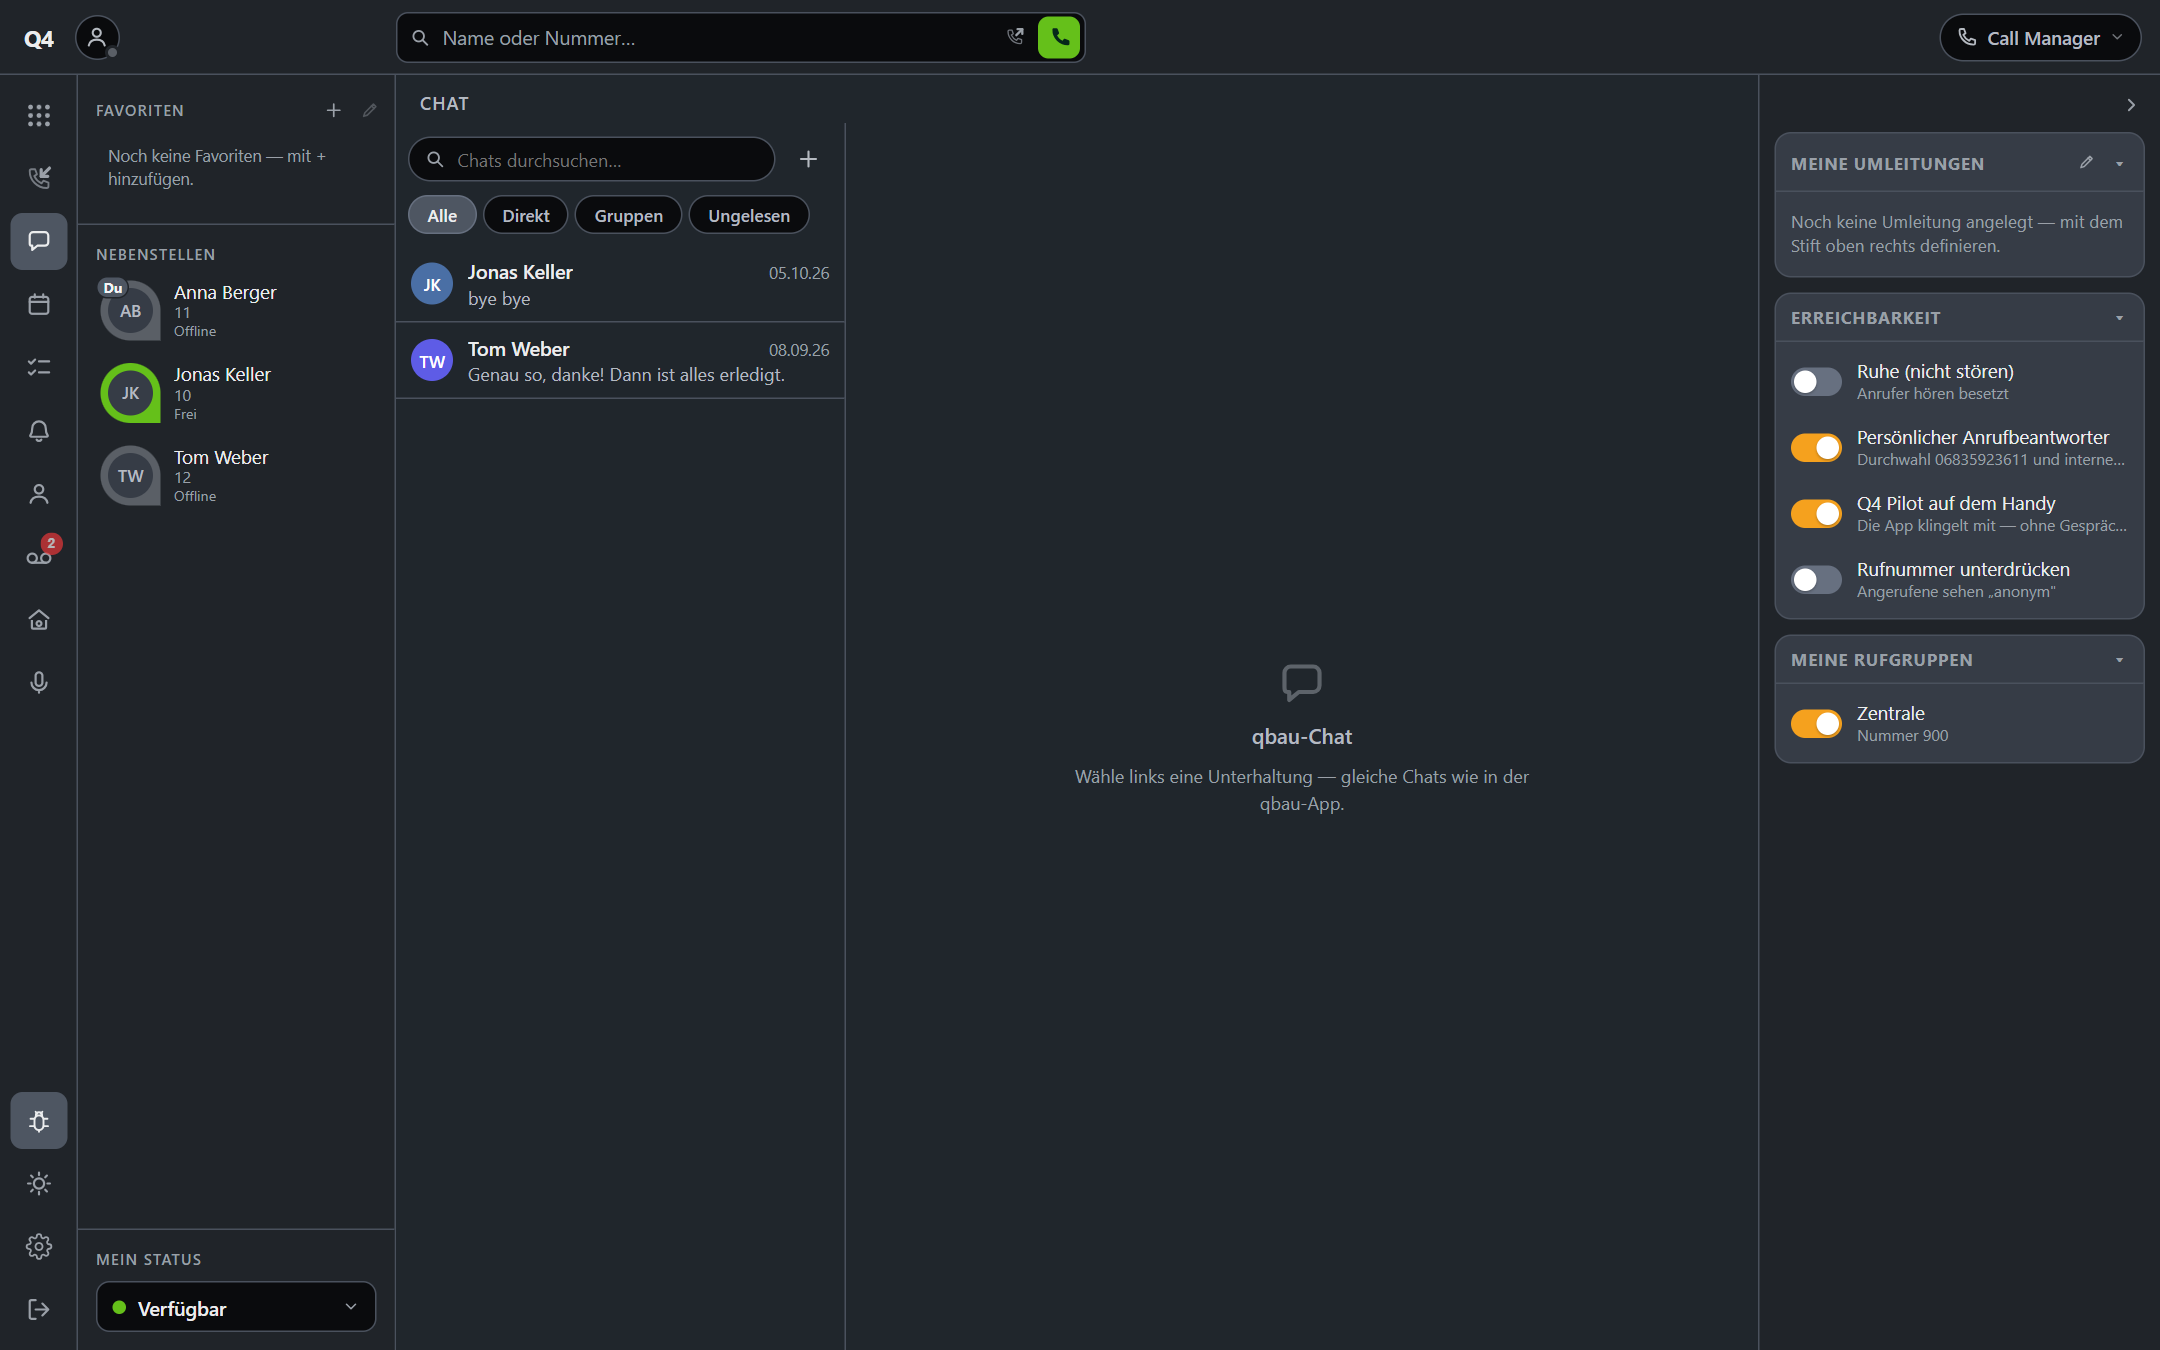2160x1350 pixels.
Task: Open the Verfügbar status dropdown
Action: pos(236,1308)
